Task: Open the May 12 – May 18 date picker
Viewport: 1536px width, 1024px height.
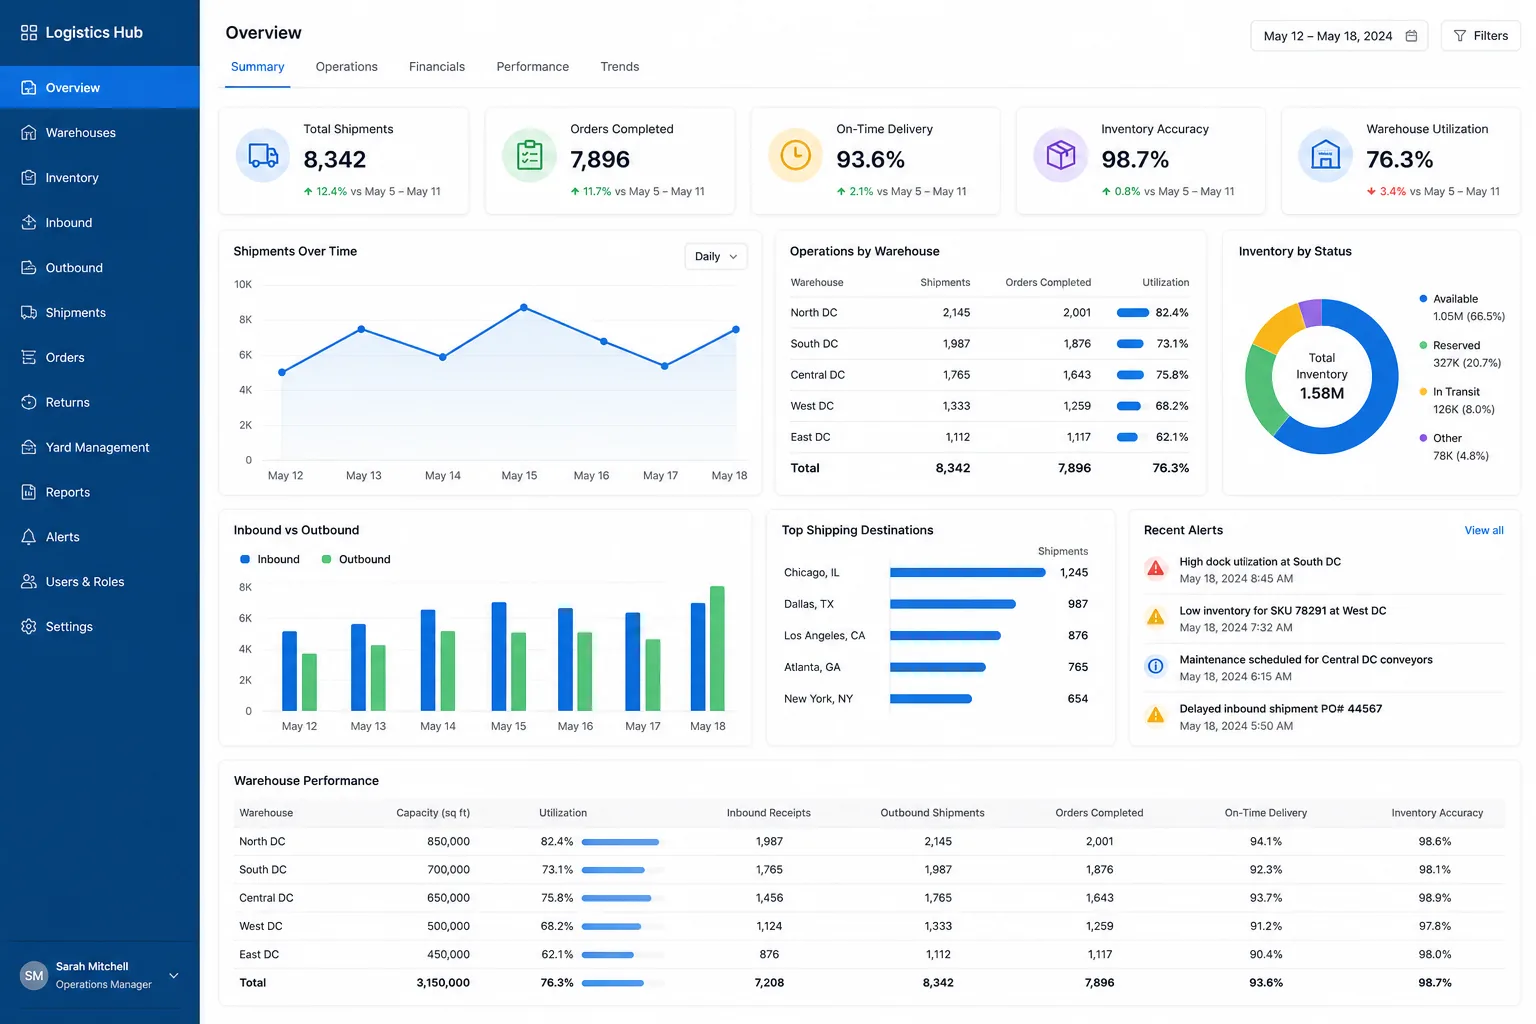Action: click(1339, 36)
